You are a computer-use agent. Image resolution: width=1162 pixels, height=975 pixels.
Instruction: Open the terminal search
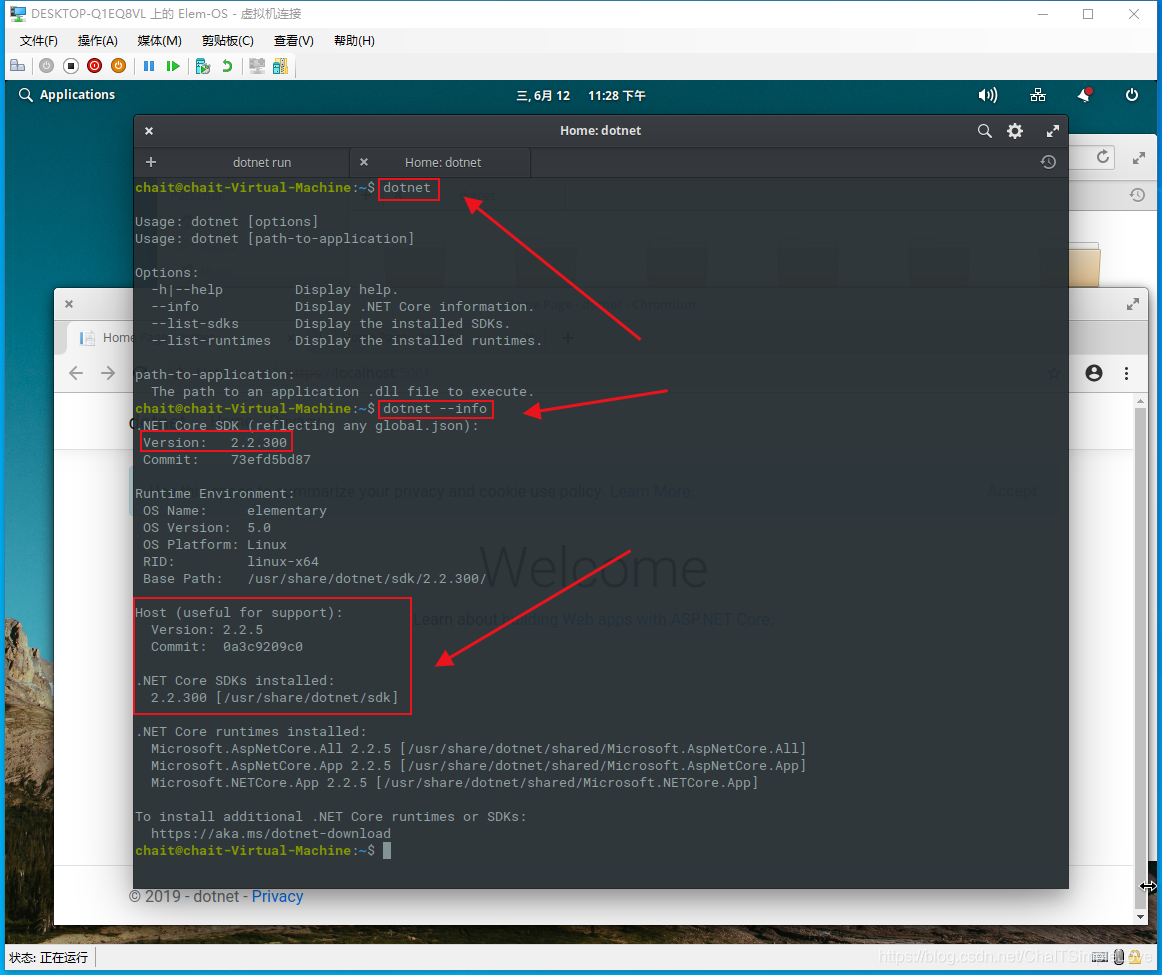[x=984, y=131]
